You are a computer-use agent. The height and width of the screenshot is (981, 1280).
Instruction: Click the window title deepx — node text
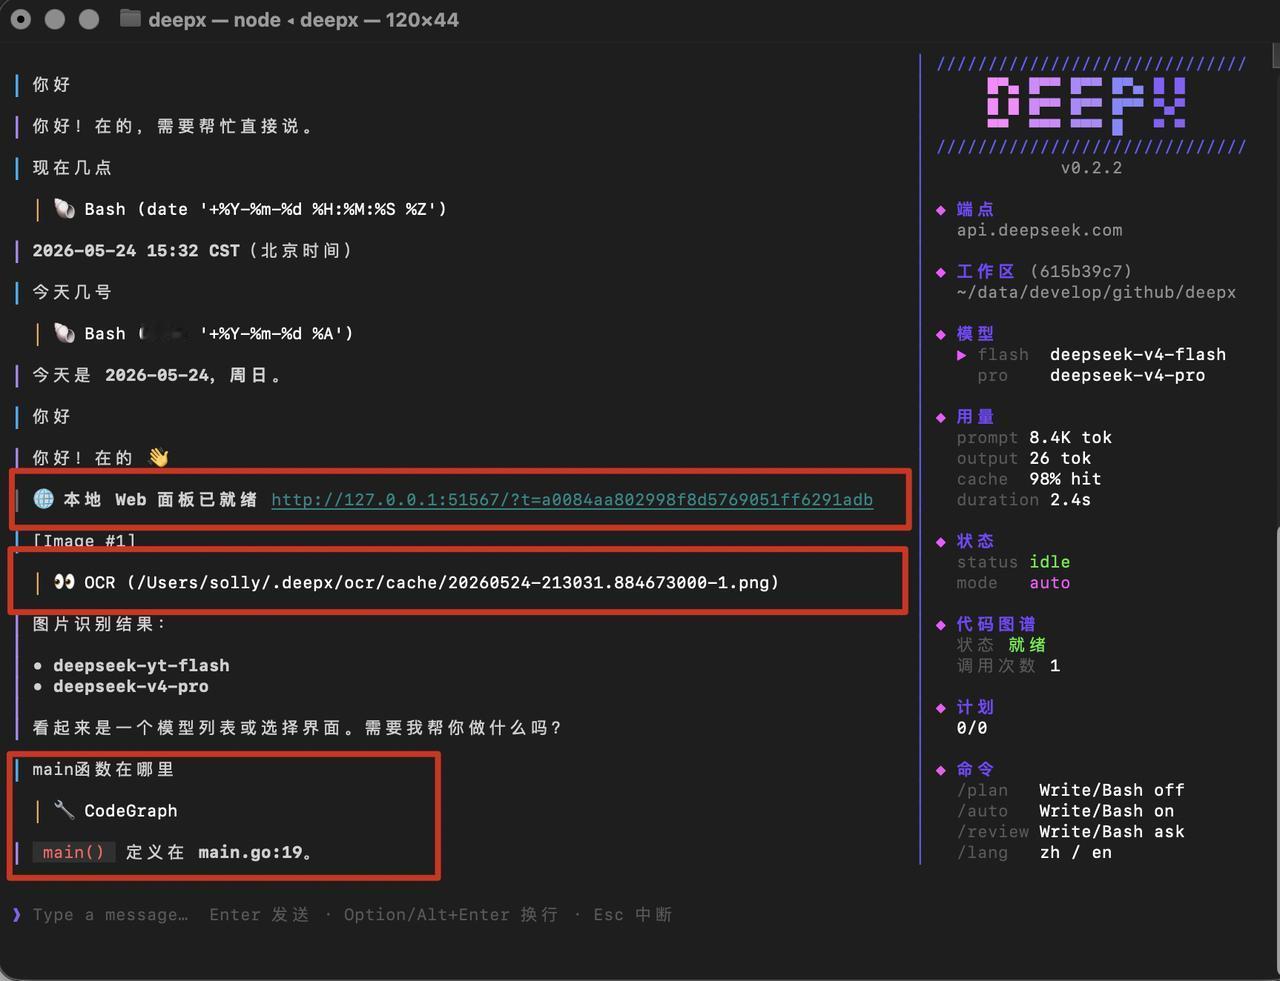(303, 19)
